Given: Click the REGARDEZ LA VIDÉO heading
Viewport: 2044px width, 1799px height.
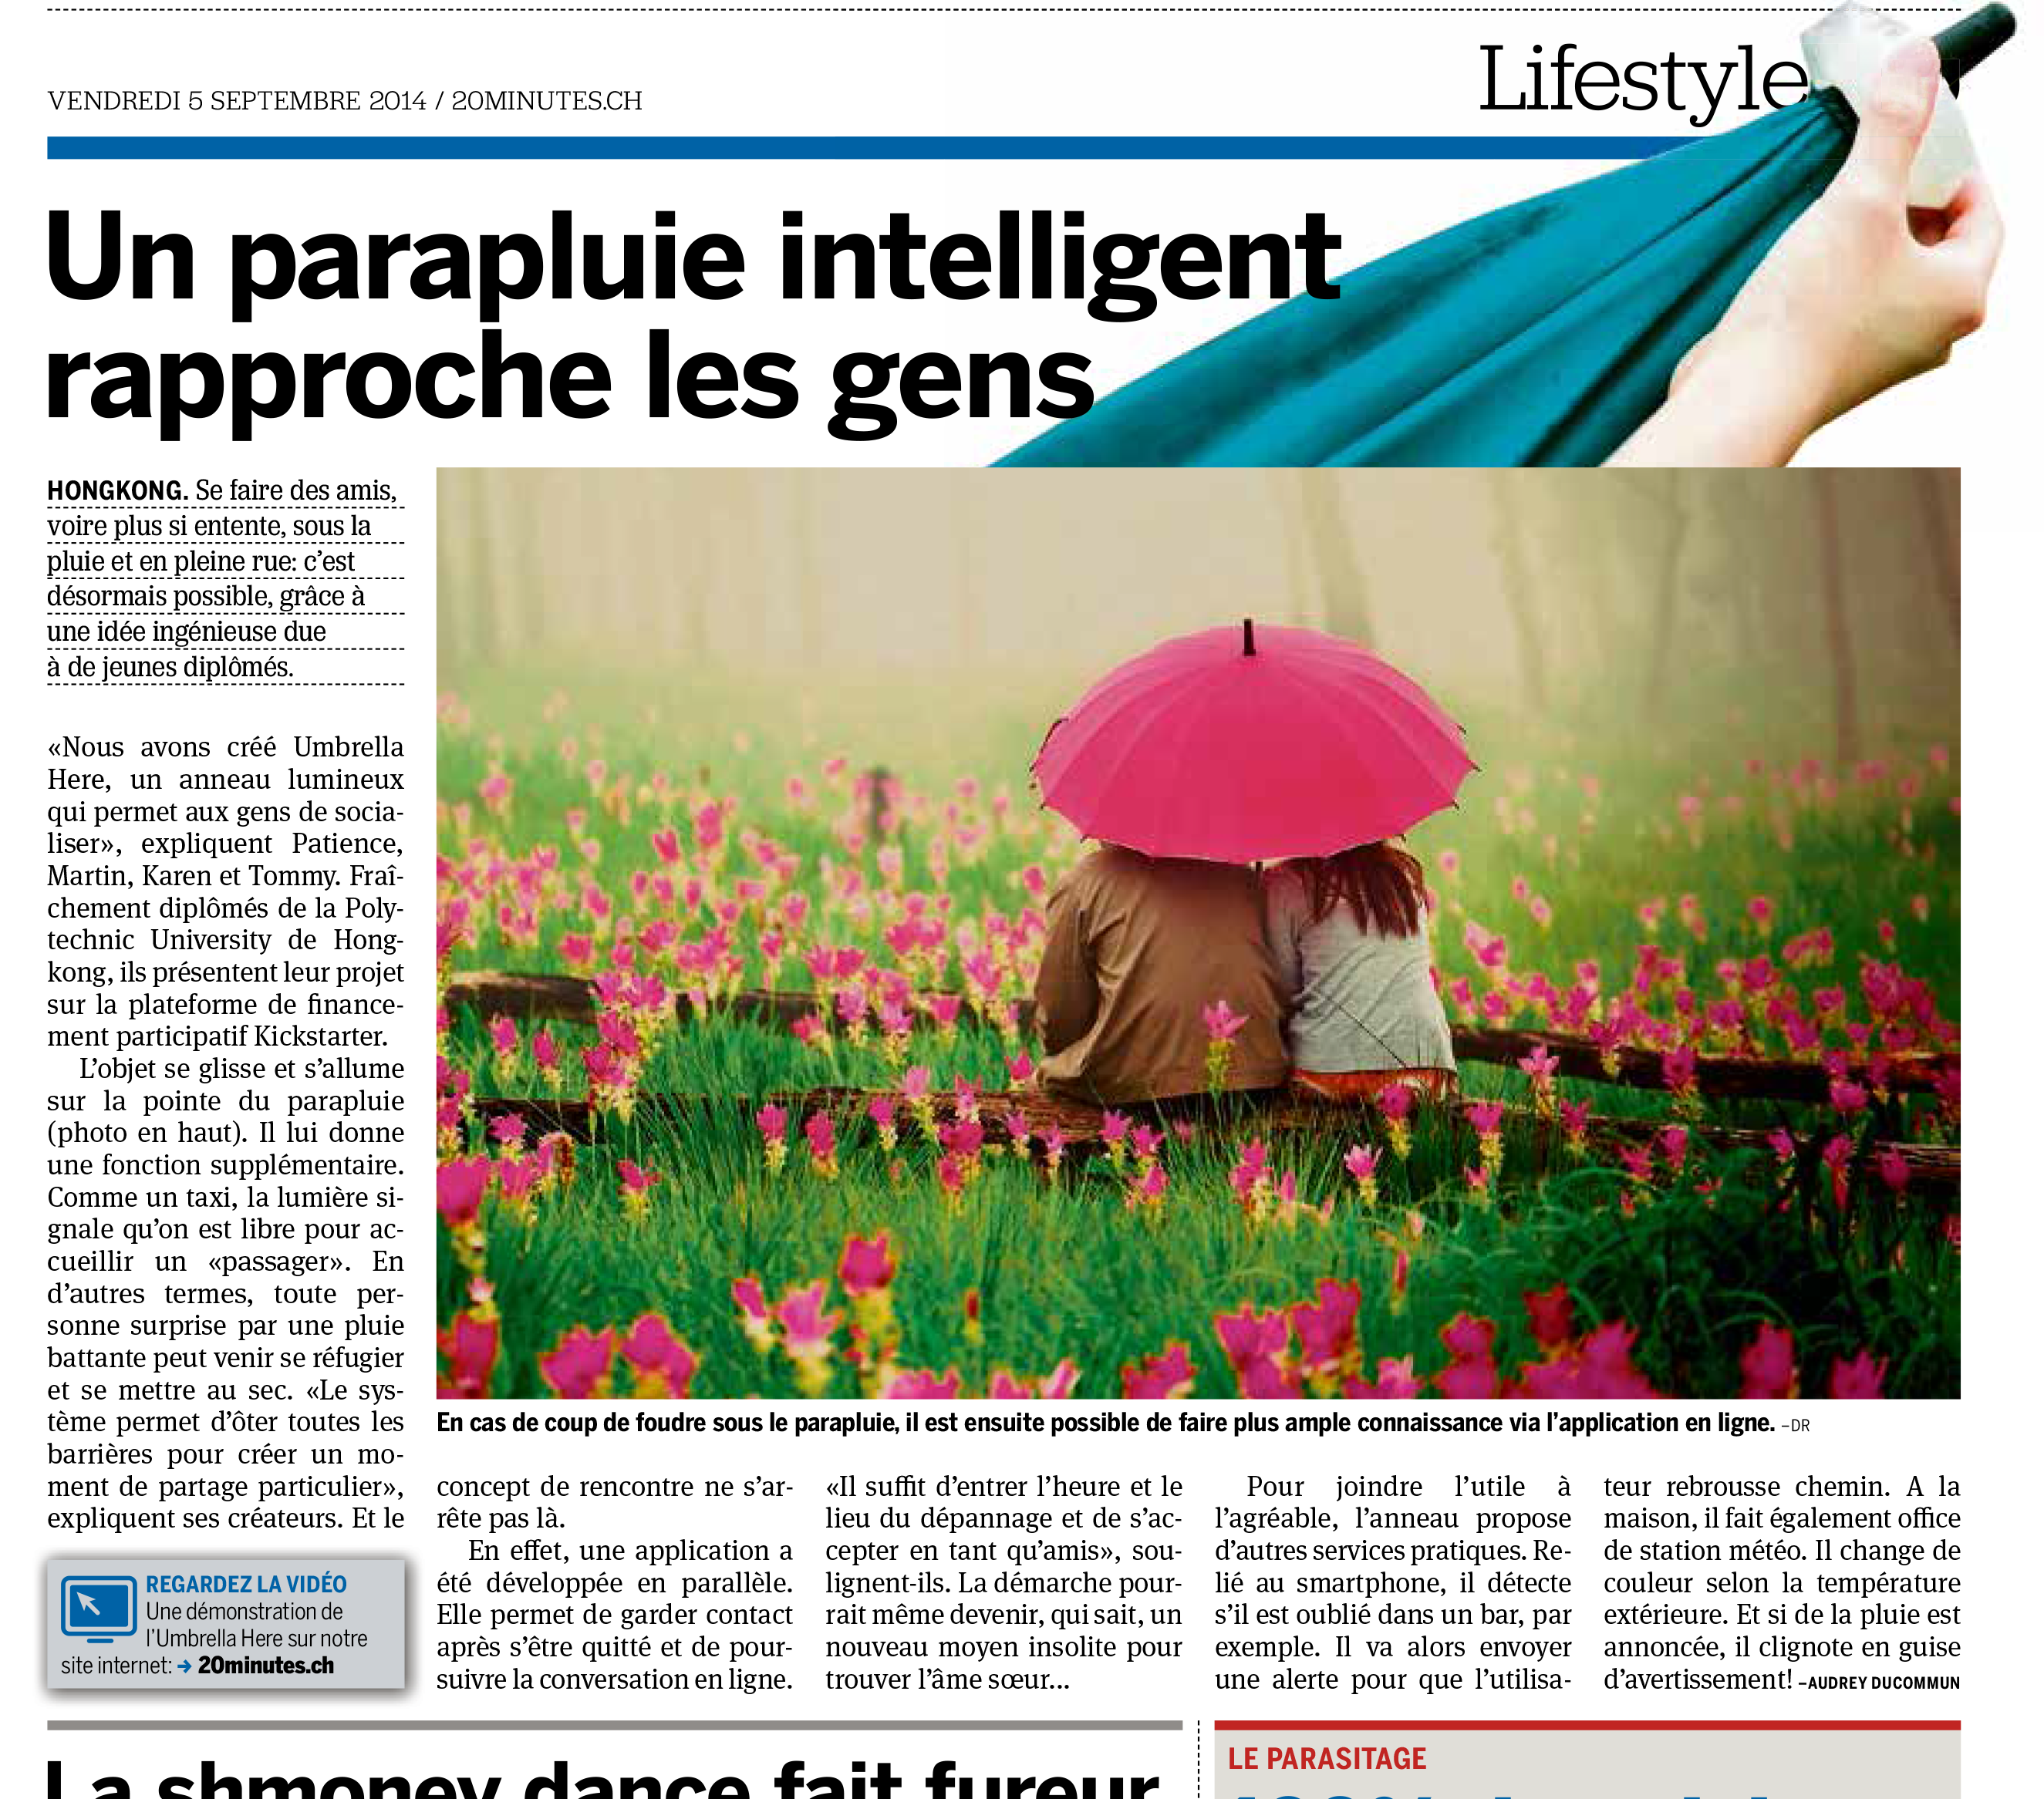Looking at the screenshot, I should point(246,1584).
